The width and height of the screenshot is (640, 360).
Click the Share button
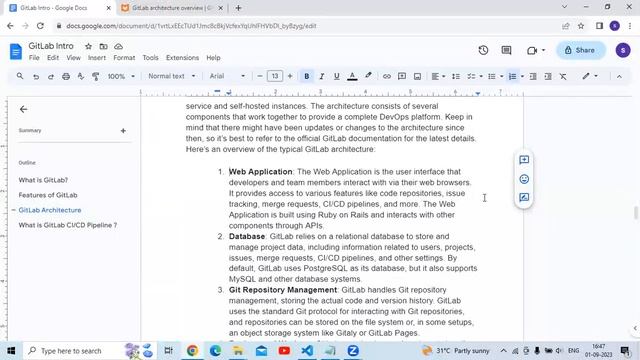pos(580,50)
